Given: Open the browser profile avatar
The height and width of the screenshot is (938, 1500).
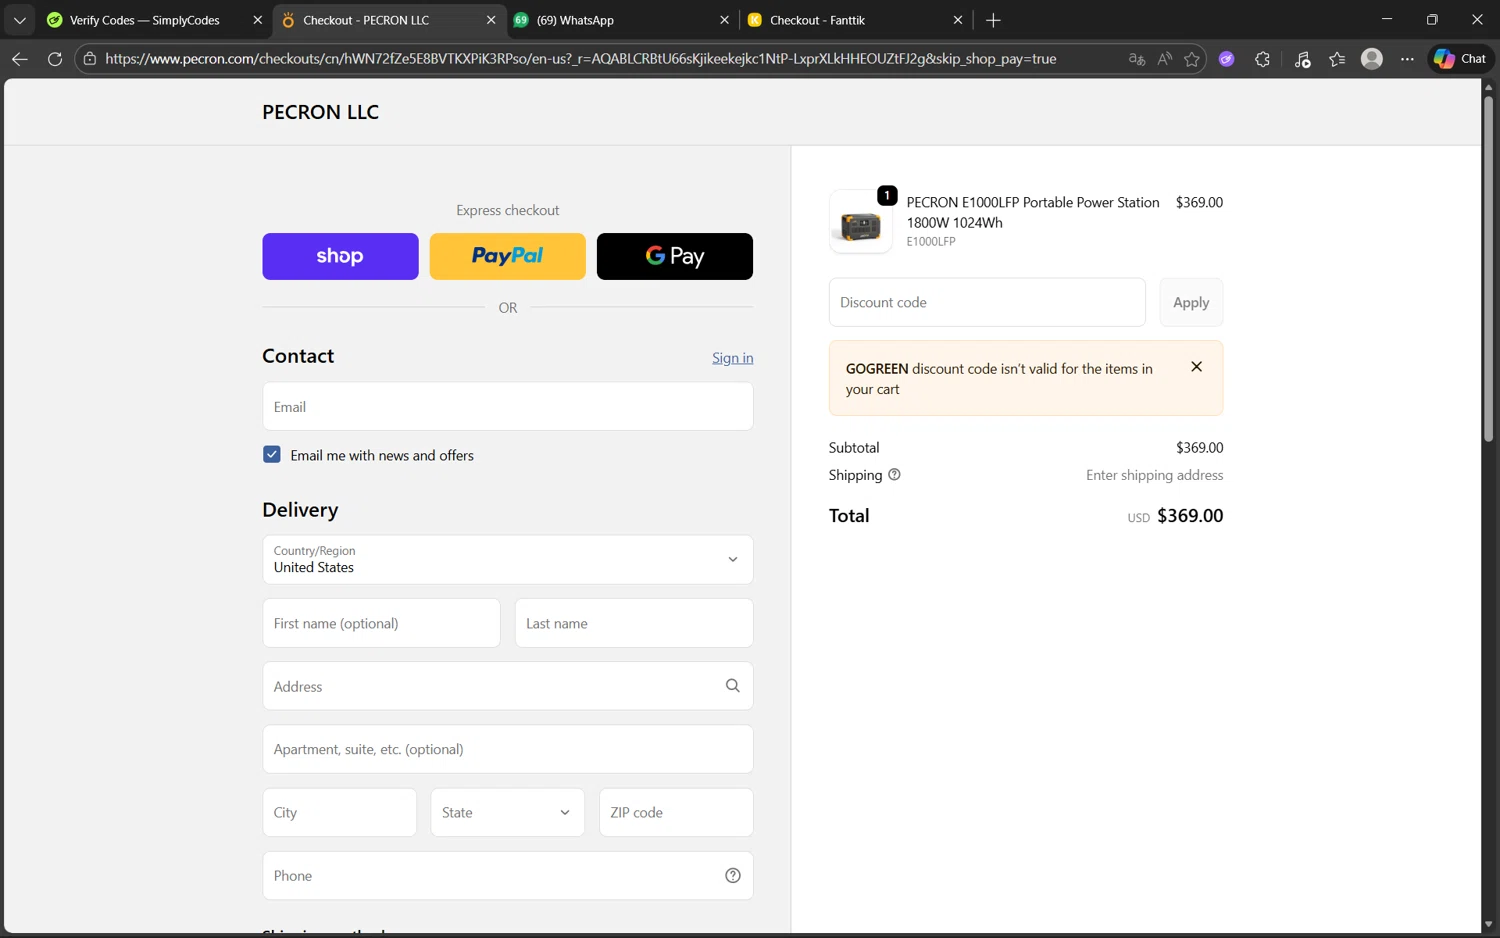Looking at the screenshot, I should pos(1372,59).
